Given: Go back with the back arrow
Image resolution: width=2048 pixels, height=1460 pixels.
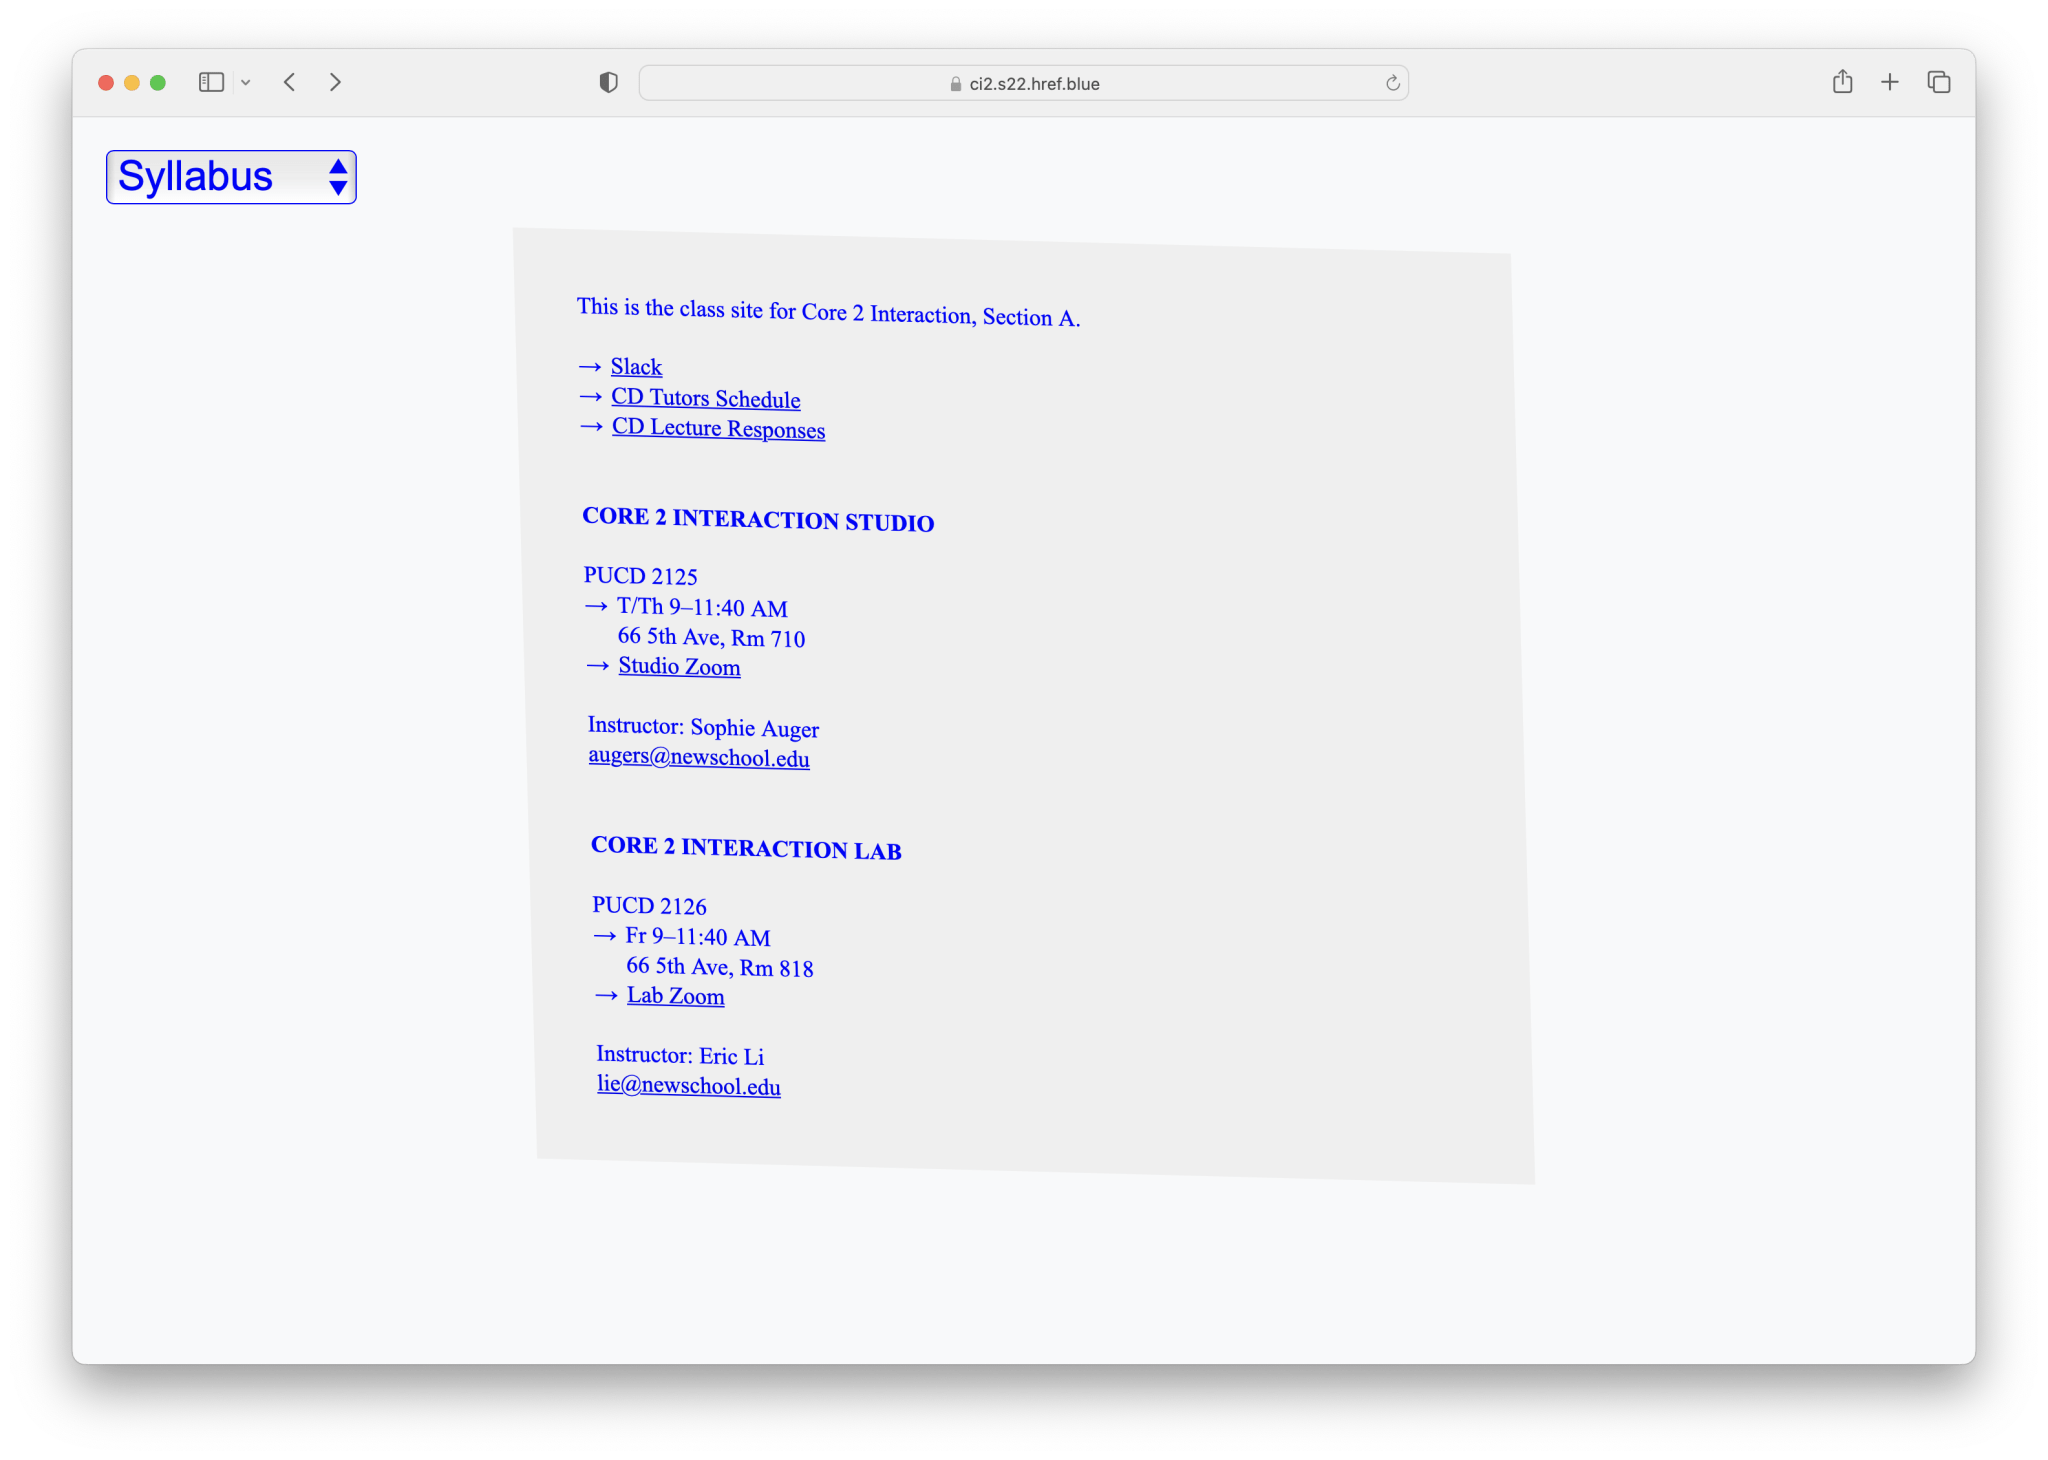Looking at the screenshot, I should pyautogui.click(x=289, y=83).
